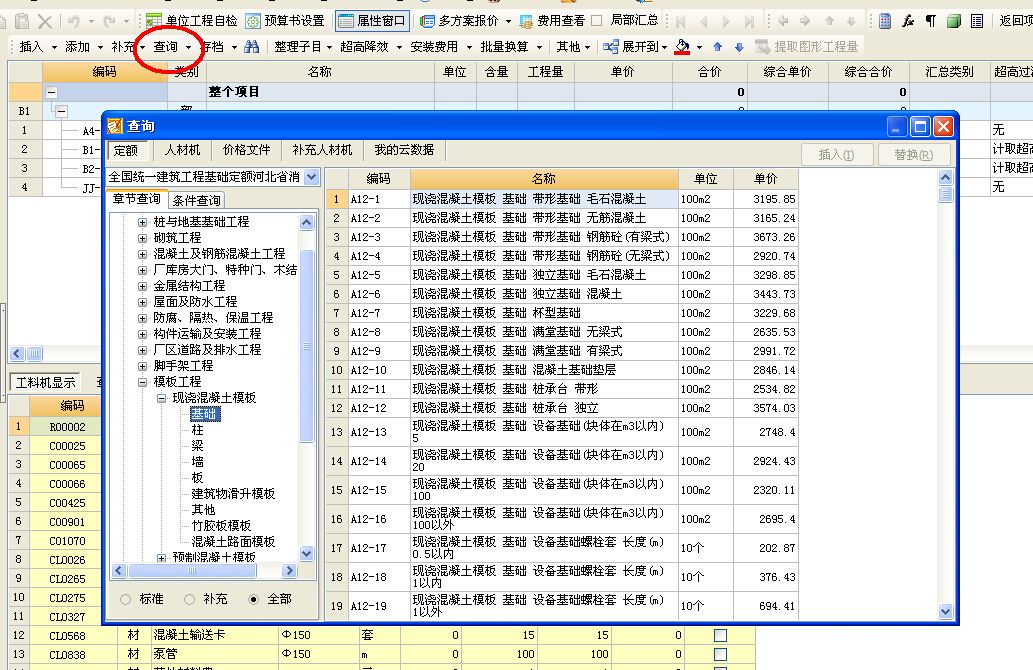Click the 费用查看 fee view icon
The width and height of the screenshot is (1033, 670).
526,21
